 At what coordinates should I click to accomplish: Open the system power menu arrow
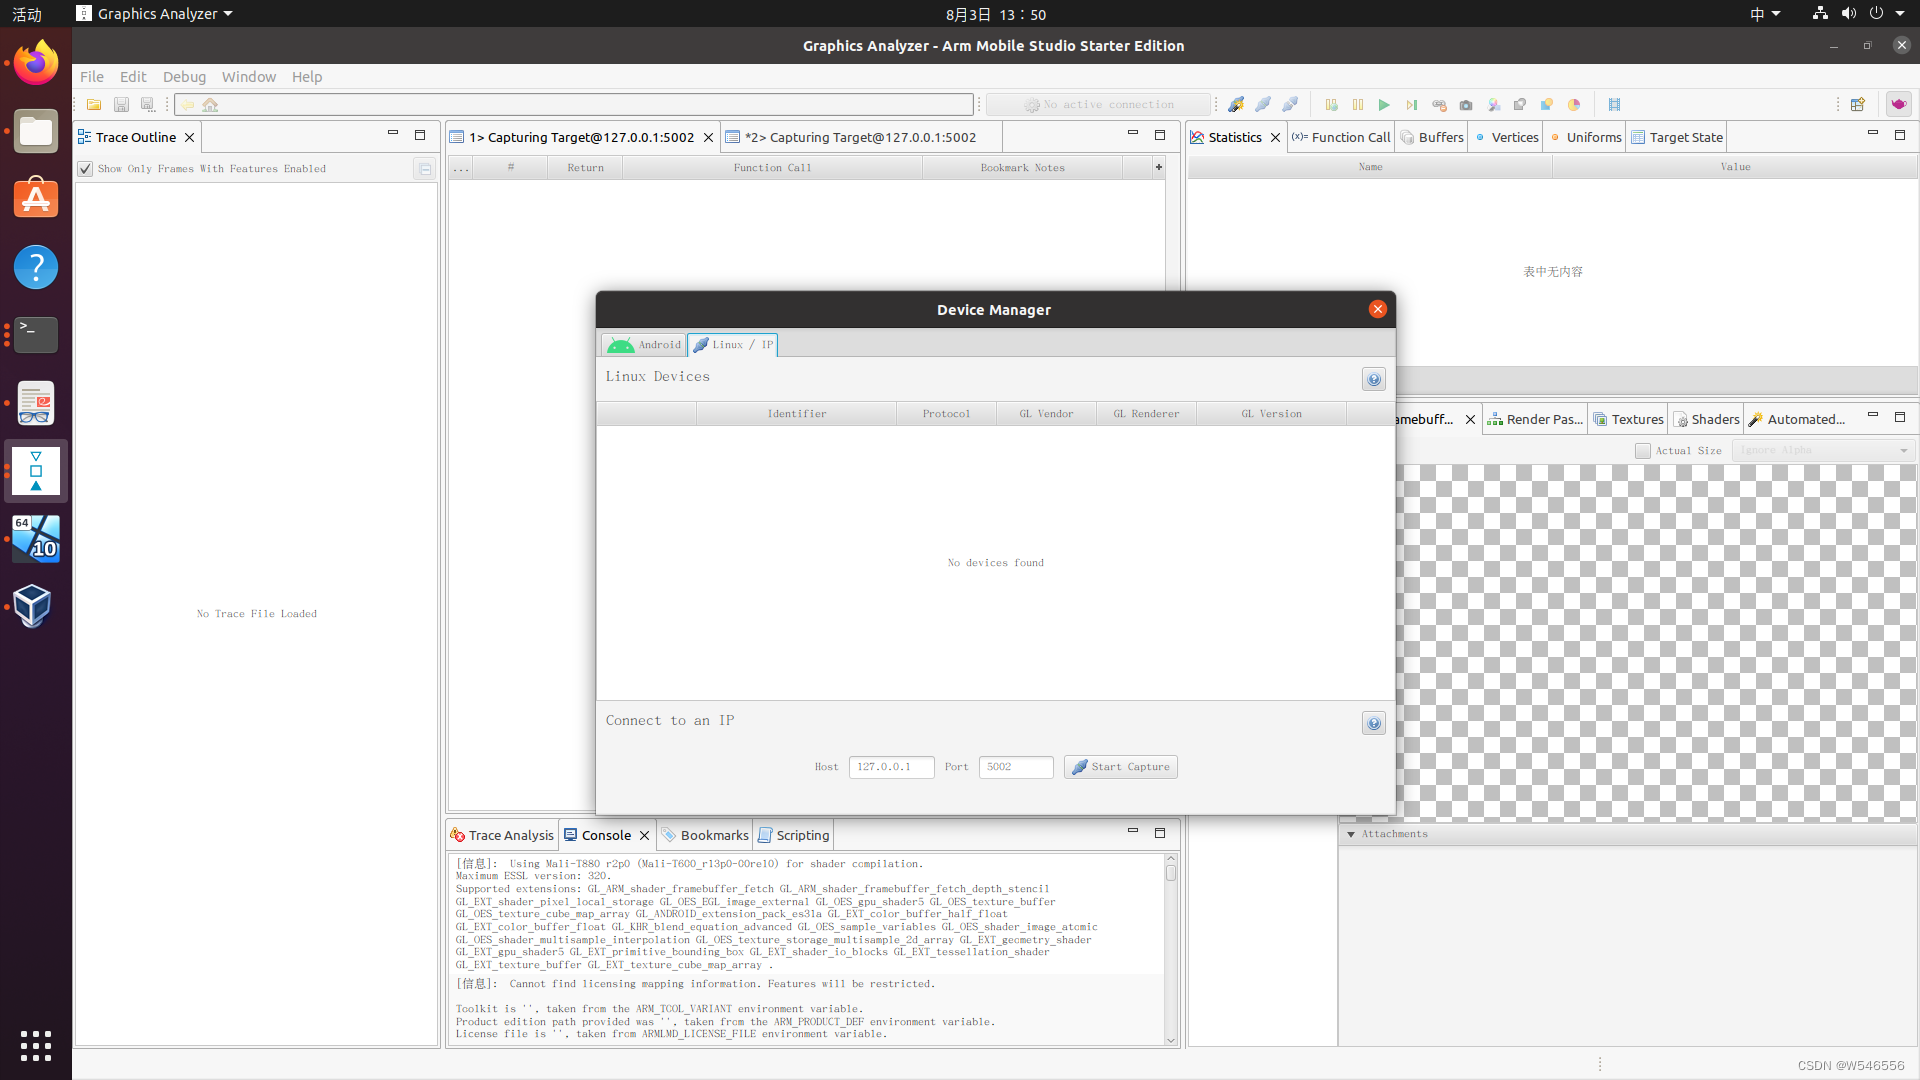point(1901,13)
